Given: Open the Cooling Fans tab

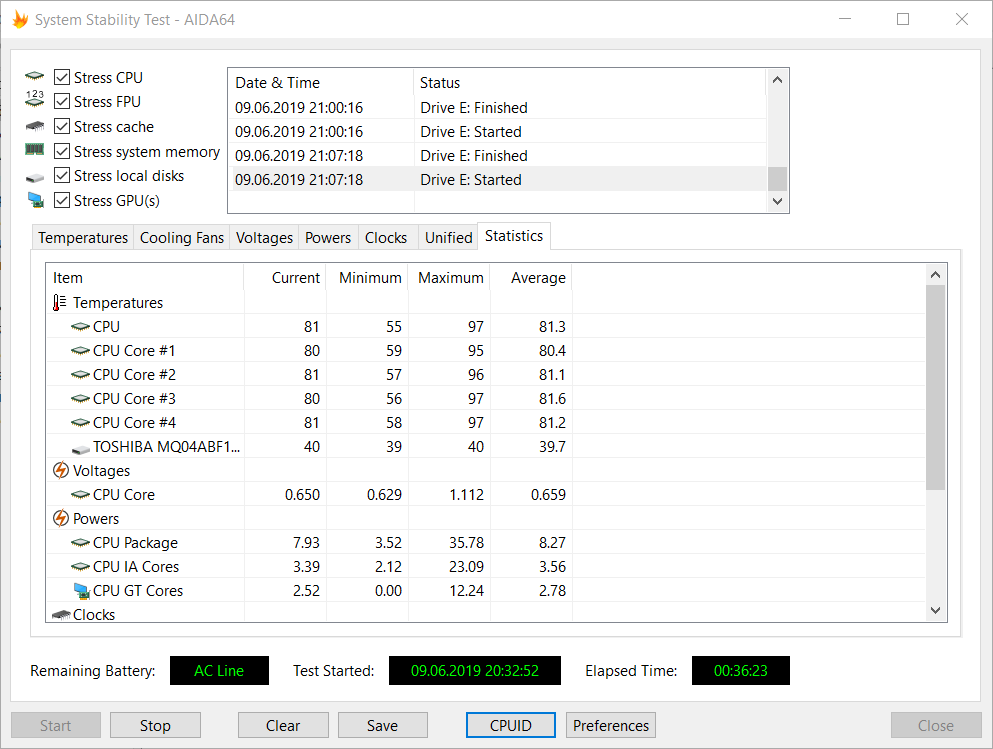Looking at the screenshot, I should point(182,237).
